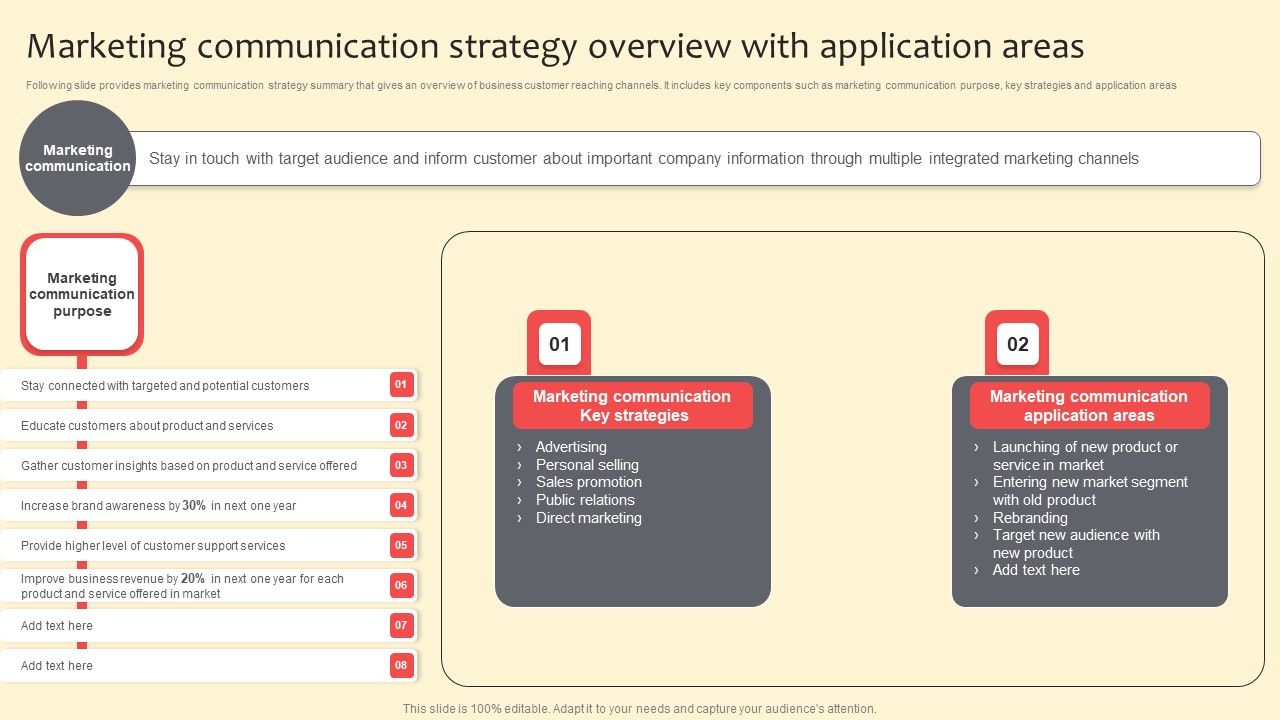Image resolution: width=1280 pixels, height=720 pixels.
Task: Select 'Gather customer insights' row text
Action: pyautogui.click(x=189, y=466)
